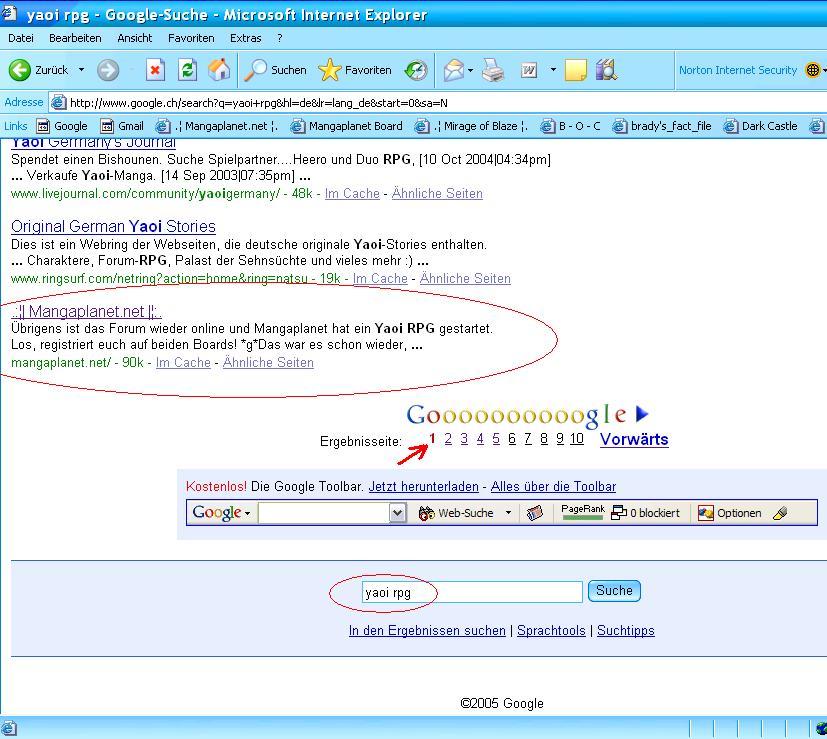Go to results page 2
Screen dimensions: 827x739
(x=448, y=439)
